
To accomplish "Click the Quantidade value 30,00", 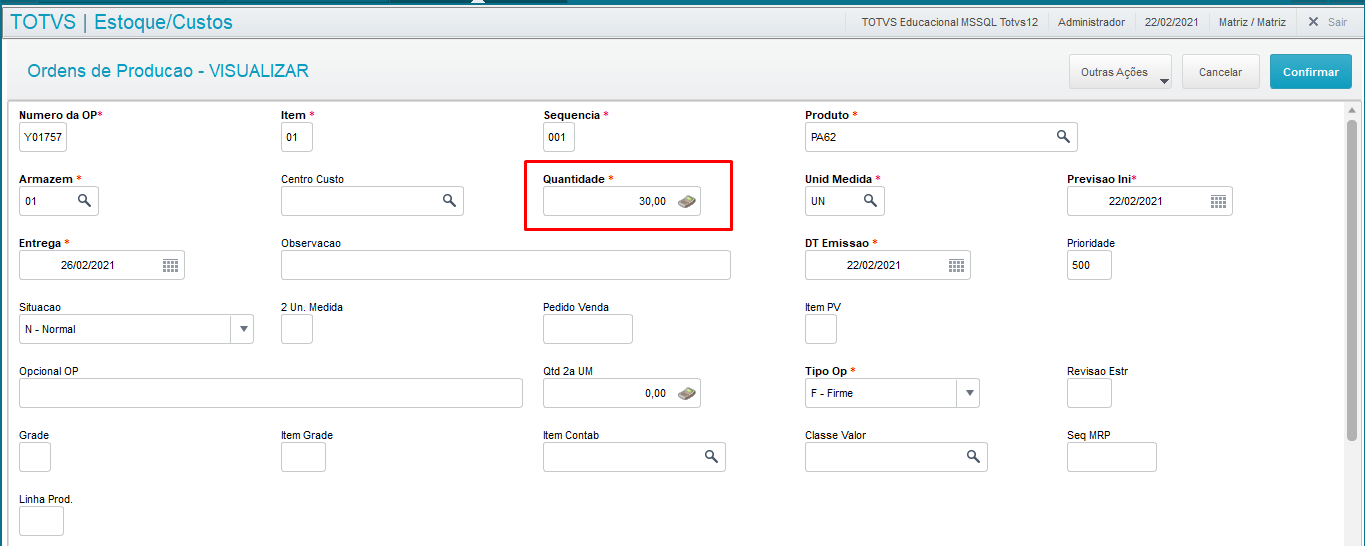I will (652, 201).
